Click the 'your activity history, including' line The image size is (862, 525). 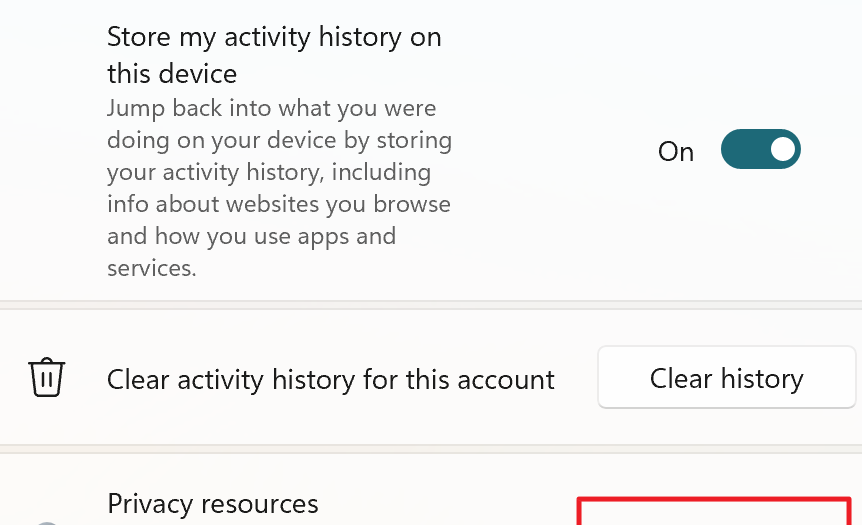tap(269, 173)
